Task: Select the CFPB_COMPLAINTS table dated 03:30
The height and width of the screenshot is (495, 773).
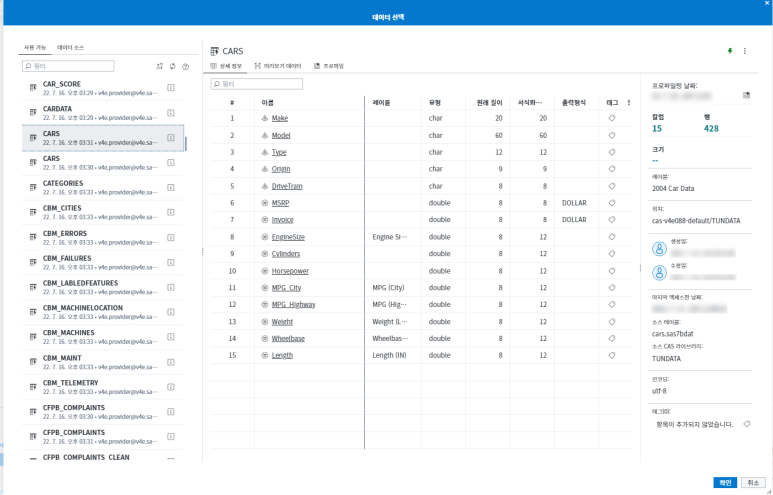Action: [103, 412]
